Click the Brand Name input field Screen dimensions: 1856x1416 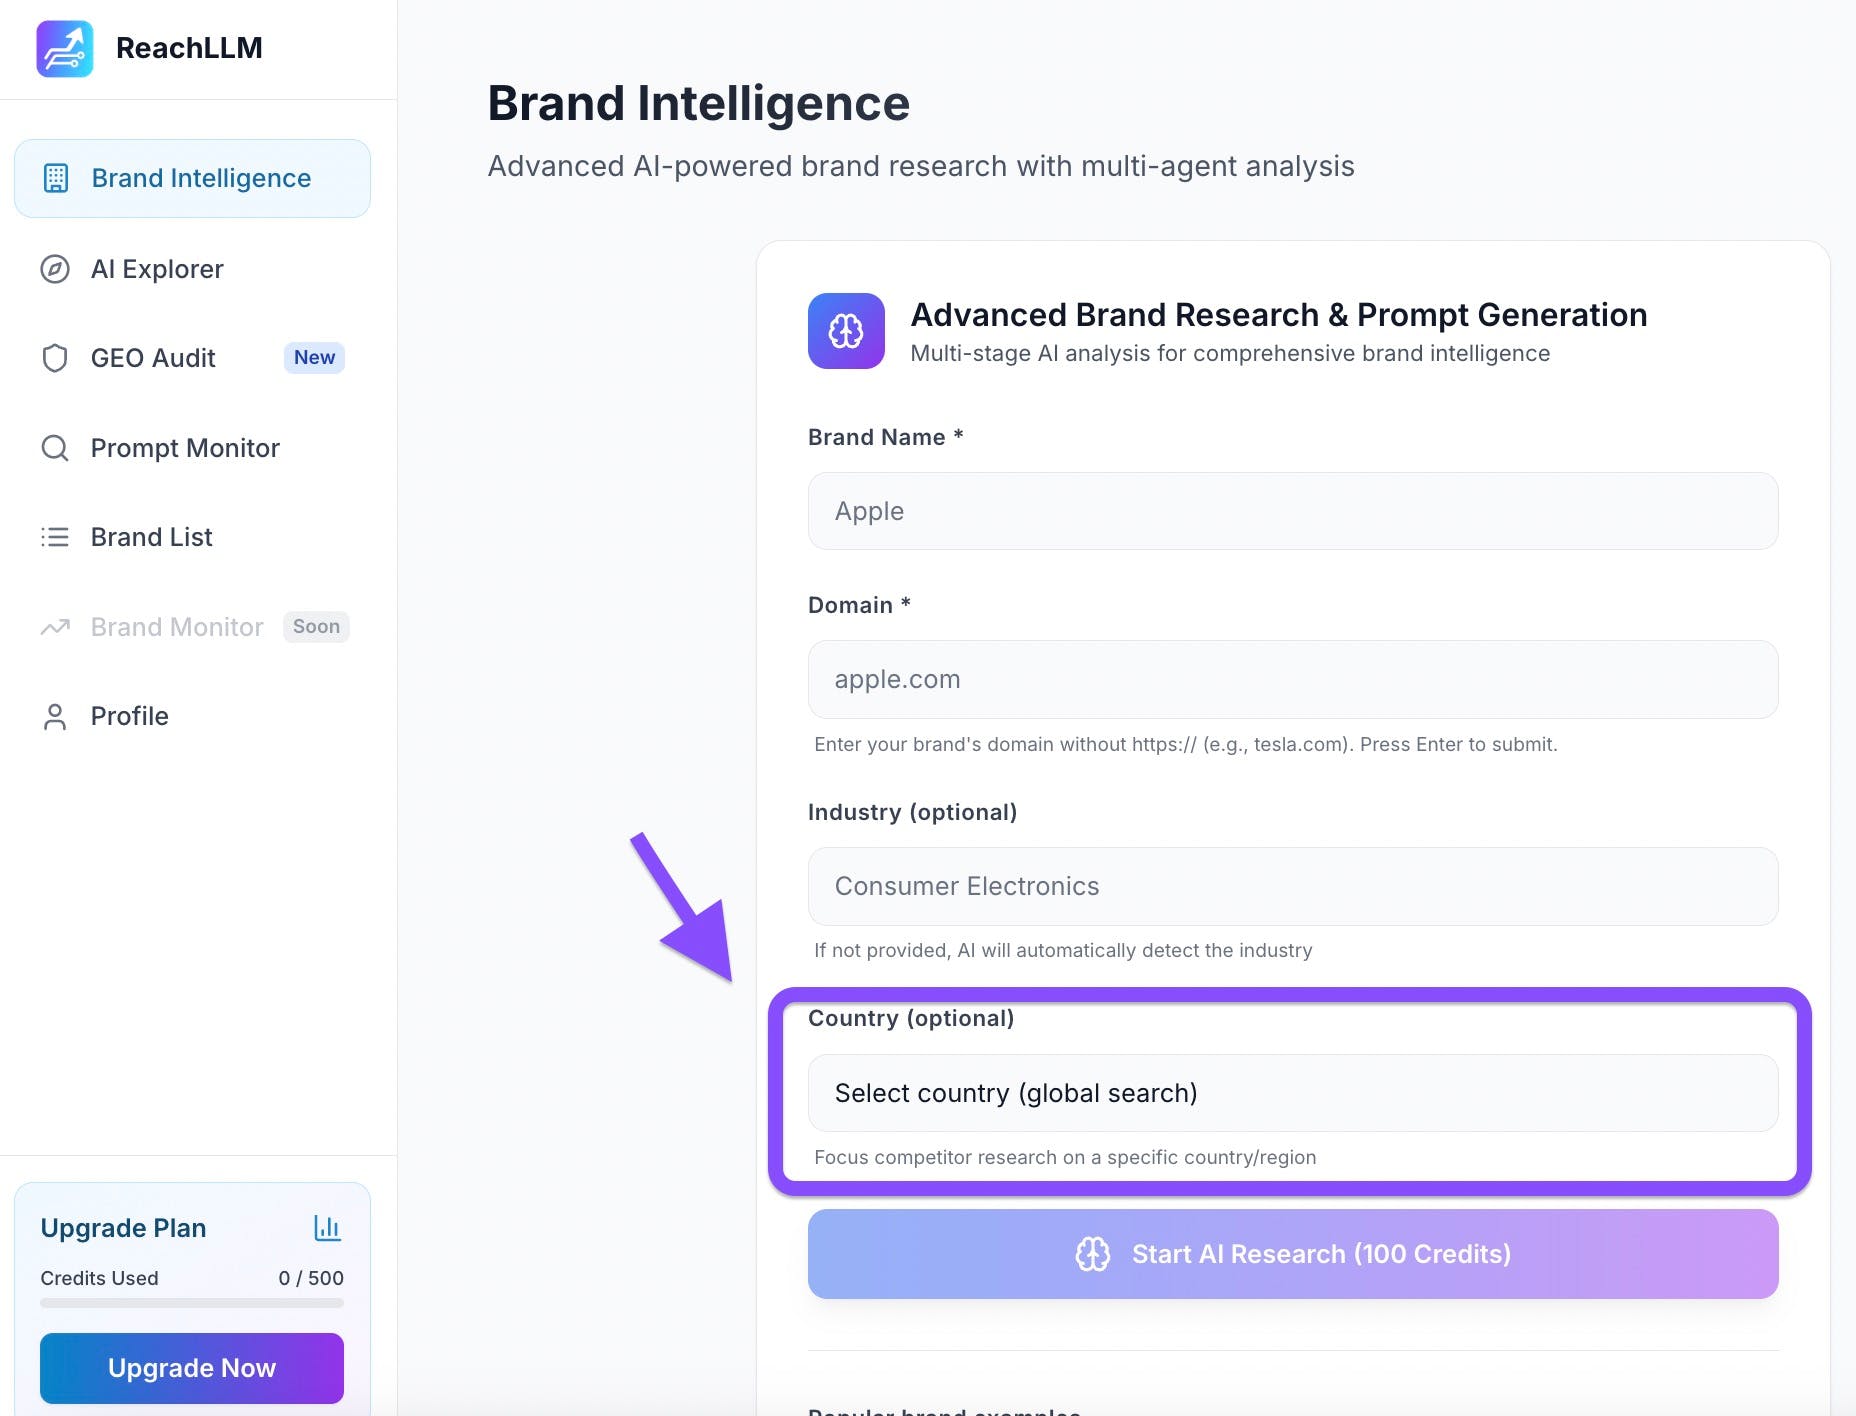click(1292, 511)
